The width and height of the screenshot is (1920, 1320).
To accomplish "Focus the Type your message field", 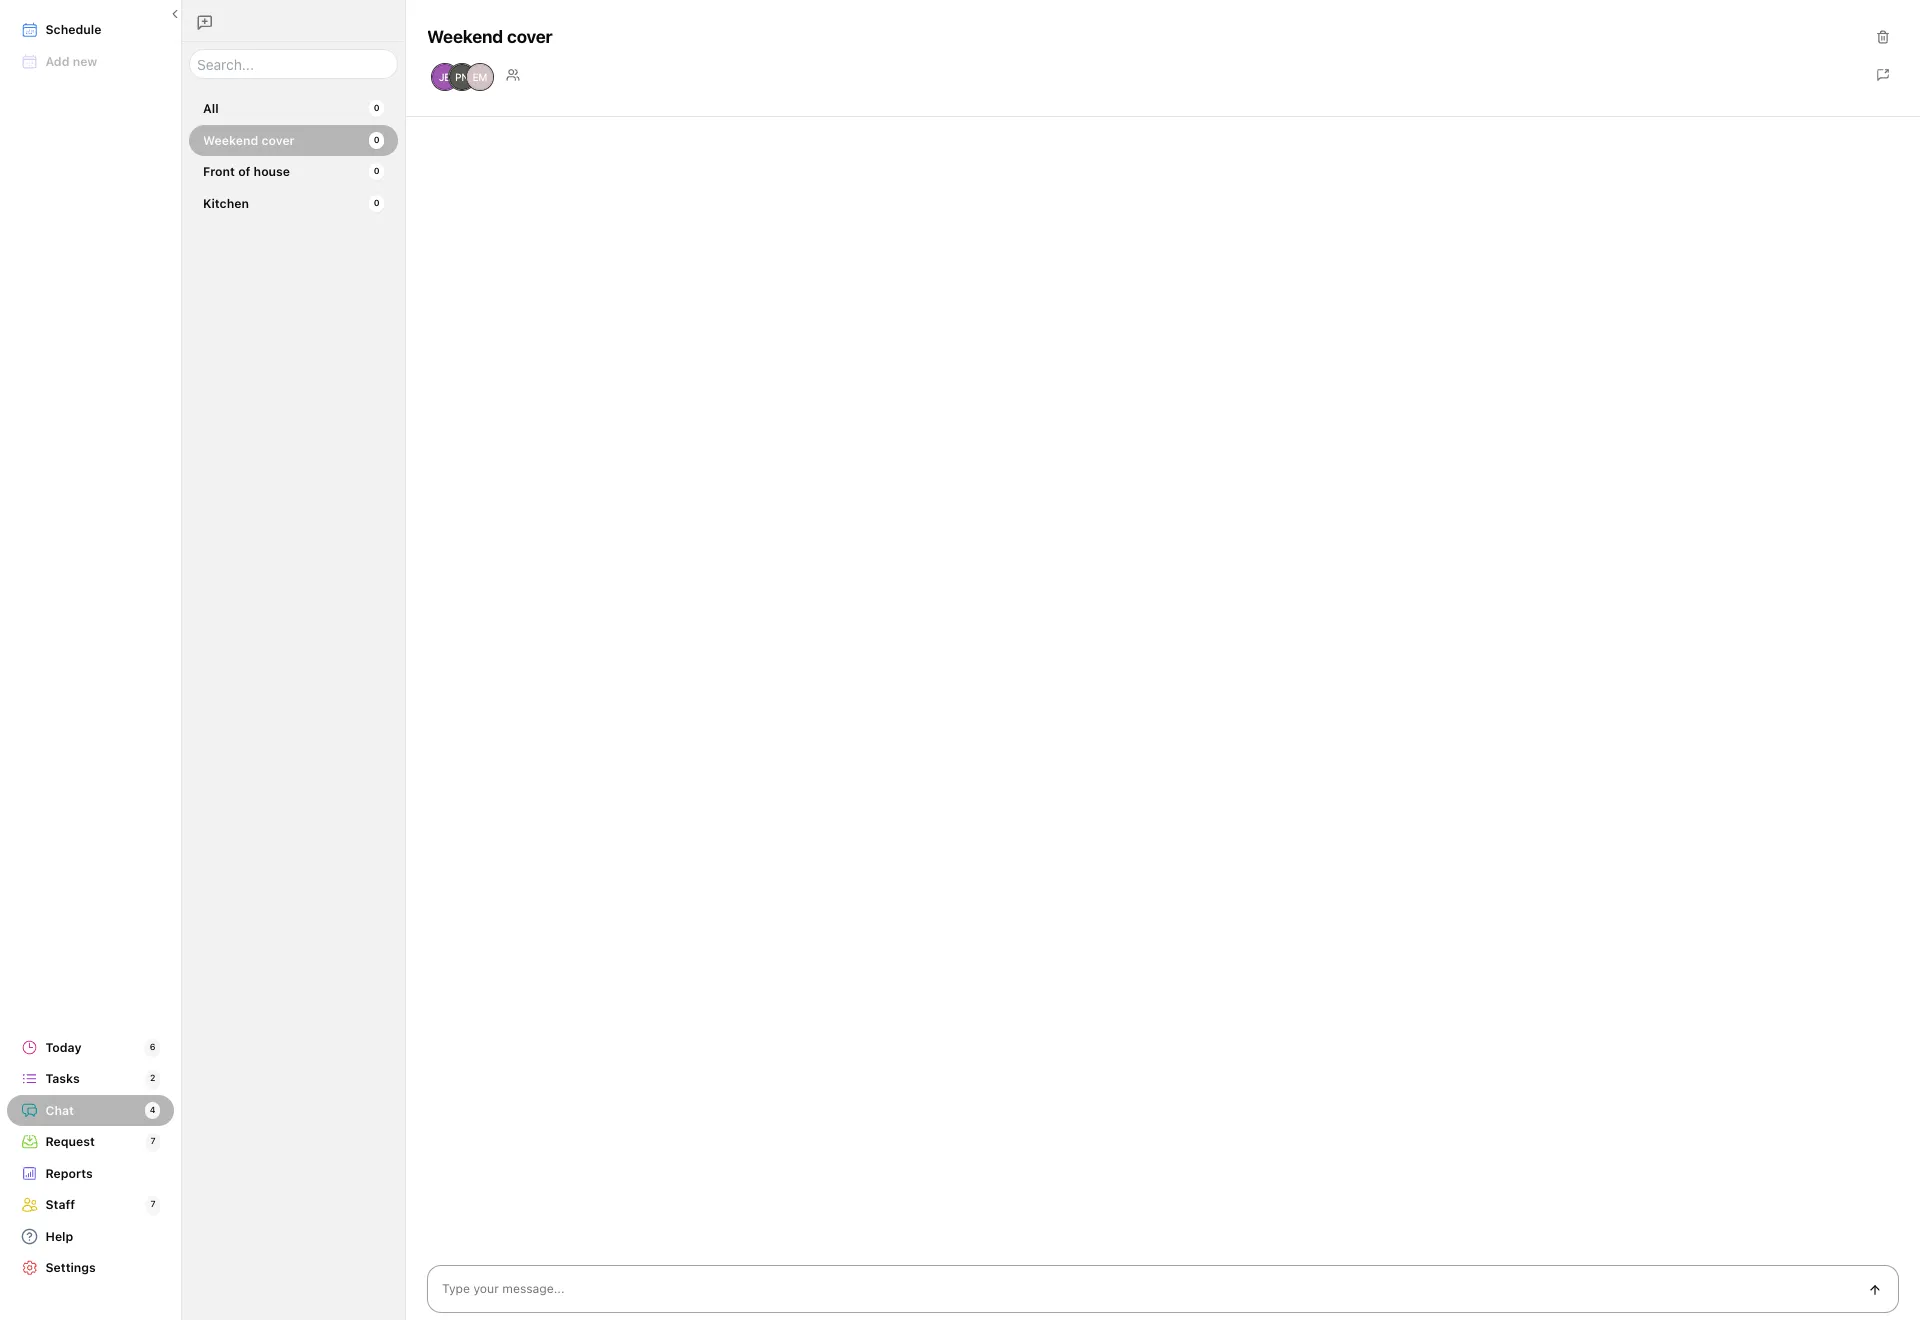I will [1162, 1289].
